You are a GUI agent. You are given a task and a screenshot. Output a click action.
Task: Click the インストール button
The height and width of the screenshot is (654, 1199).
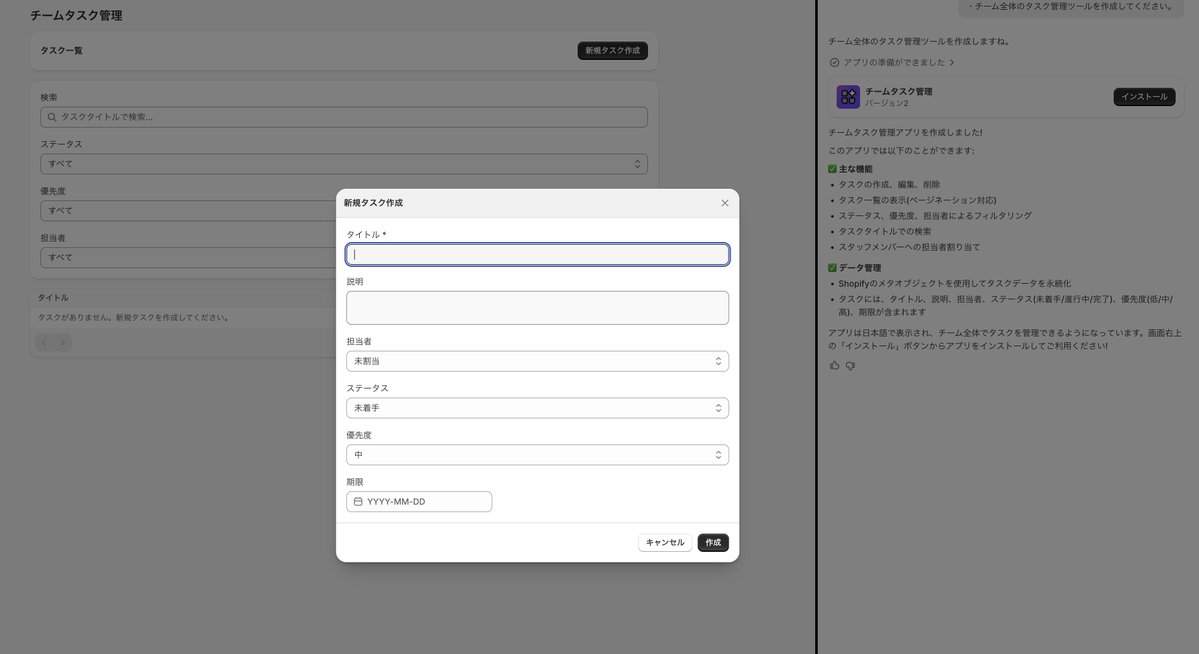coord(1144,96)
